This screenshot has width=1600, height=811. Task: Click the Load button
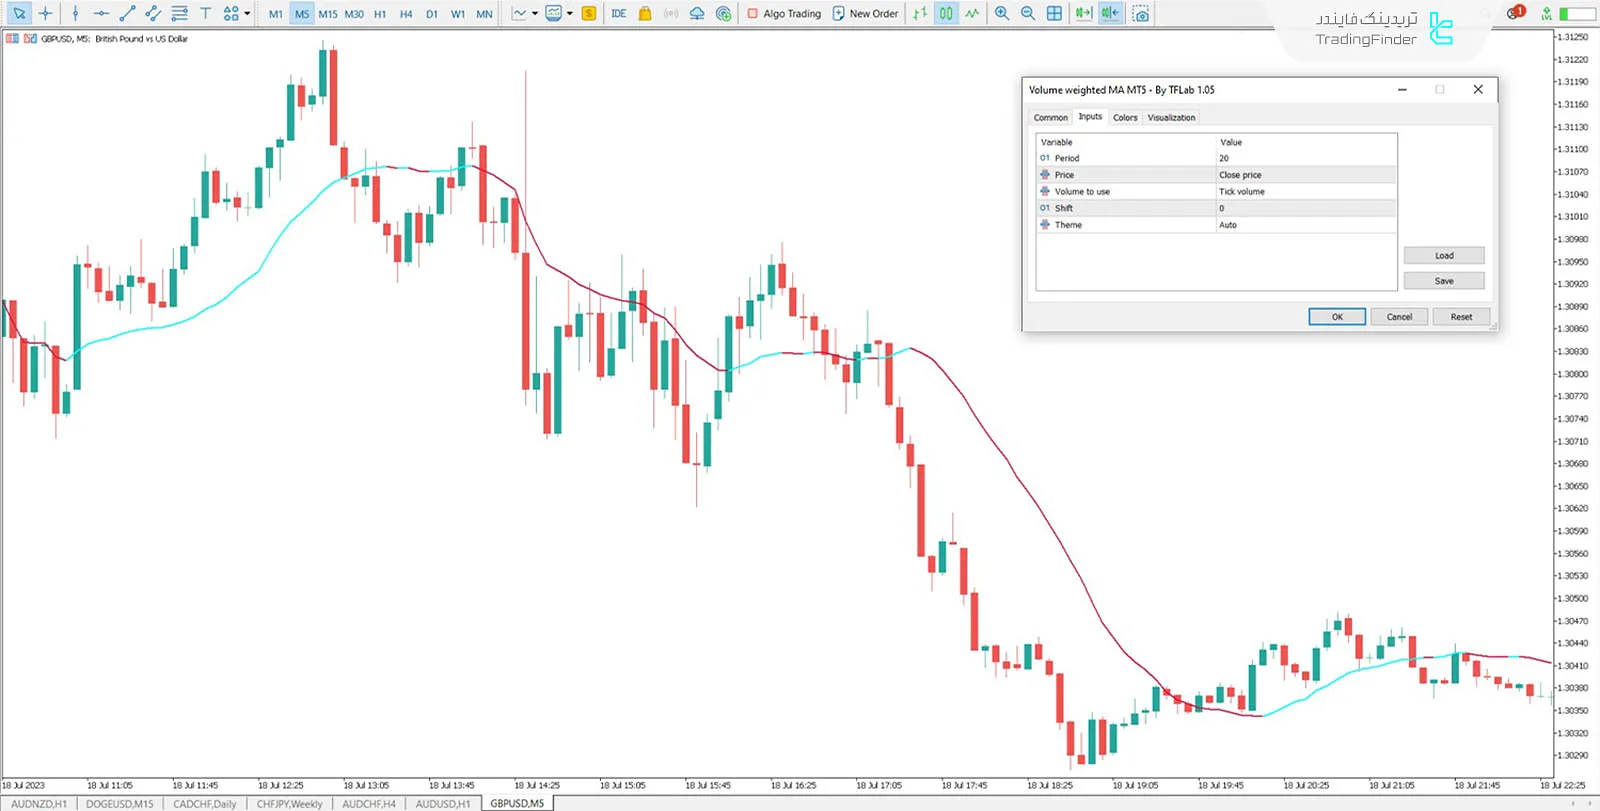pyautogui.click(x=1443, y=256)
